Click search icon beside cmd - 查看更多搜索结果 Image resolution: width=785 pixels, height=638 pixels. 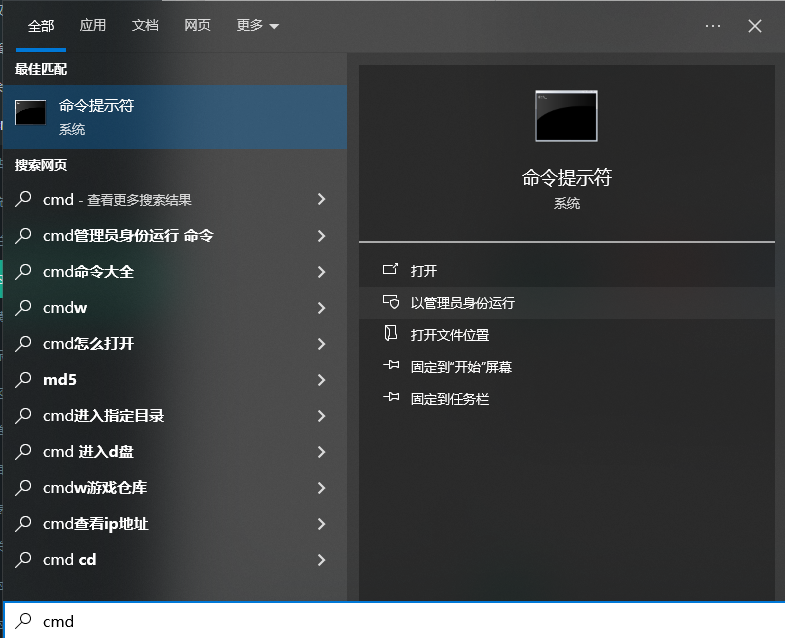pos(23,199)
